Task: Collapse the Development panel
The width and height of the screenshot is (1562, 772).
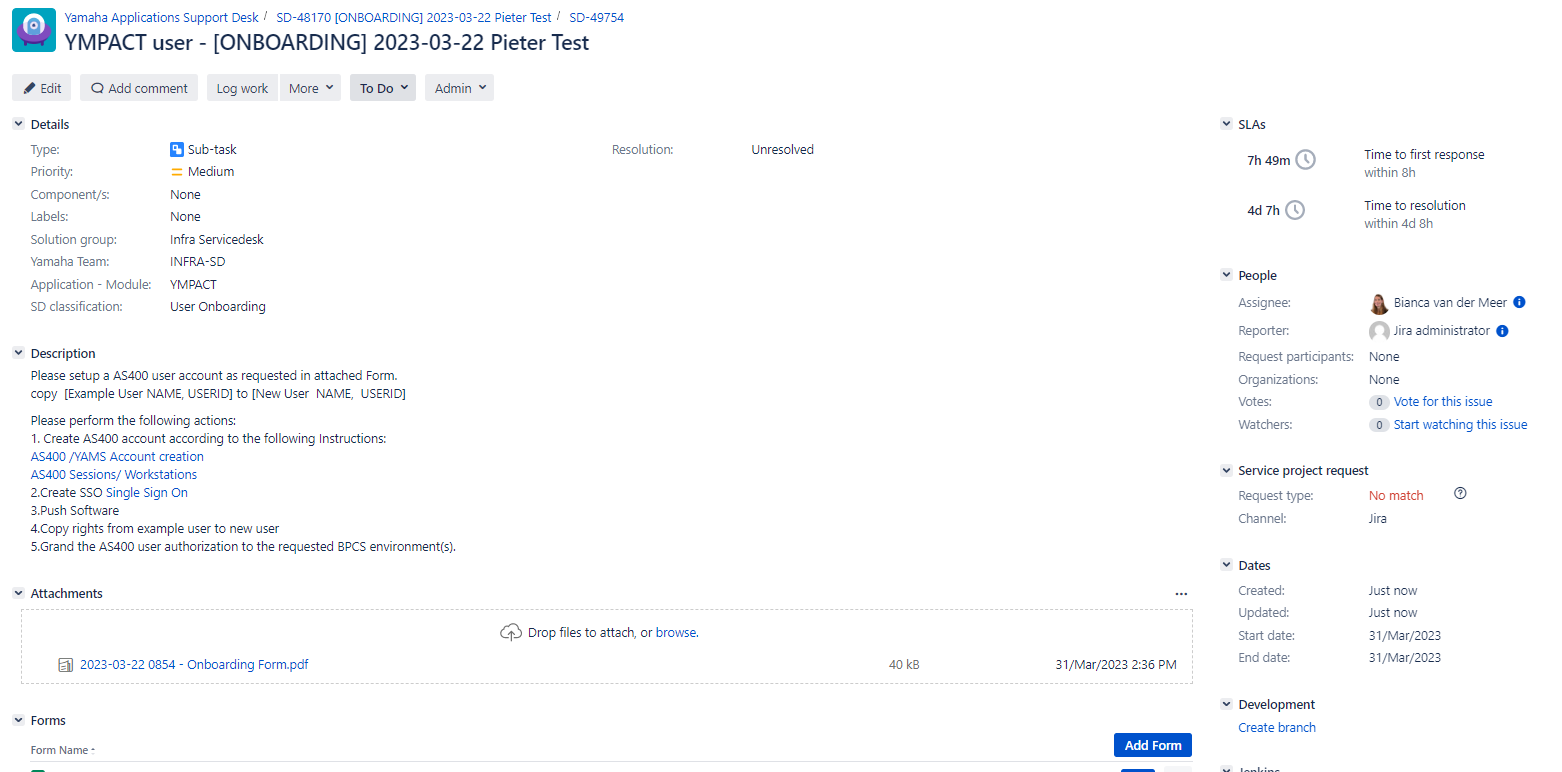Action: [x=1227, y=704]
